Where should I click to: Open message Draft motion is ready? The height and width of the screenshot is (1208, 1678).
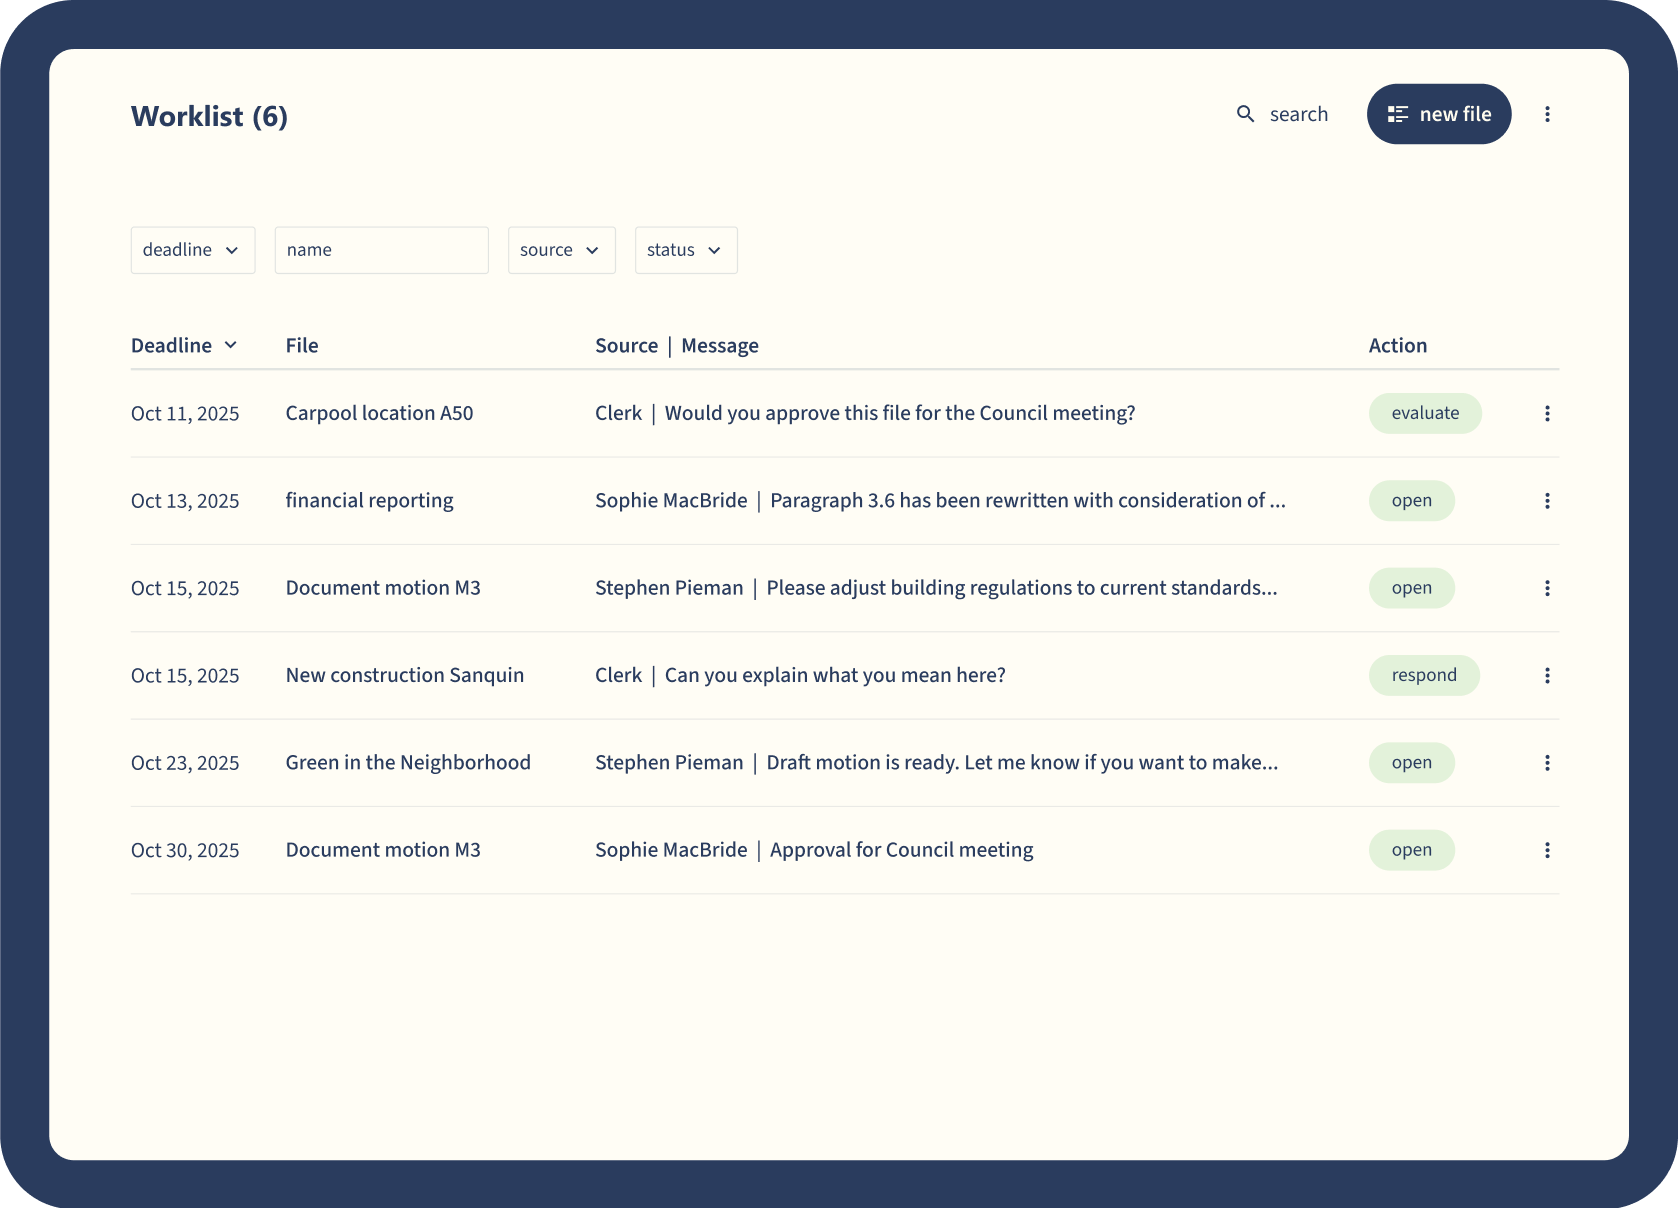(x=1022, y=763)
